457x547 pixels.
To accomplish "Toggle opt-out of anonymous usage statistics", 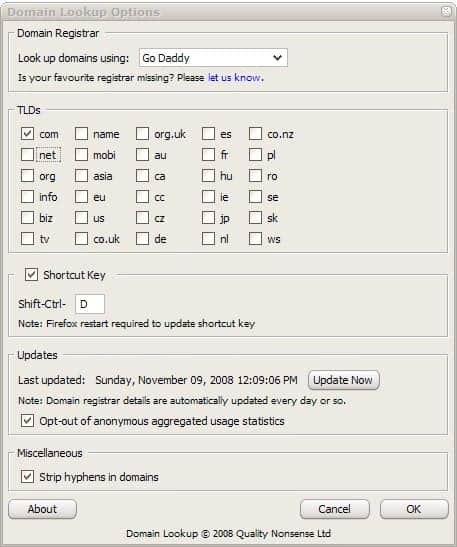I will 27,421.
